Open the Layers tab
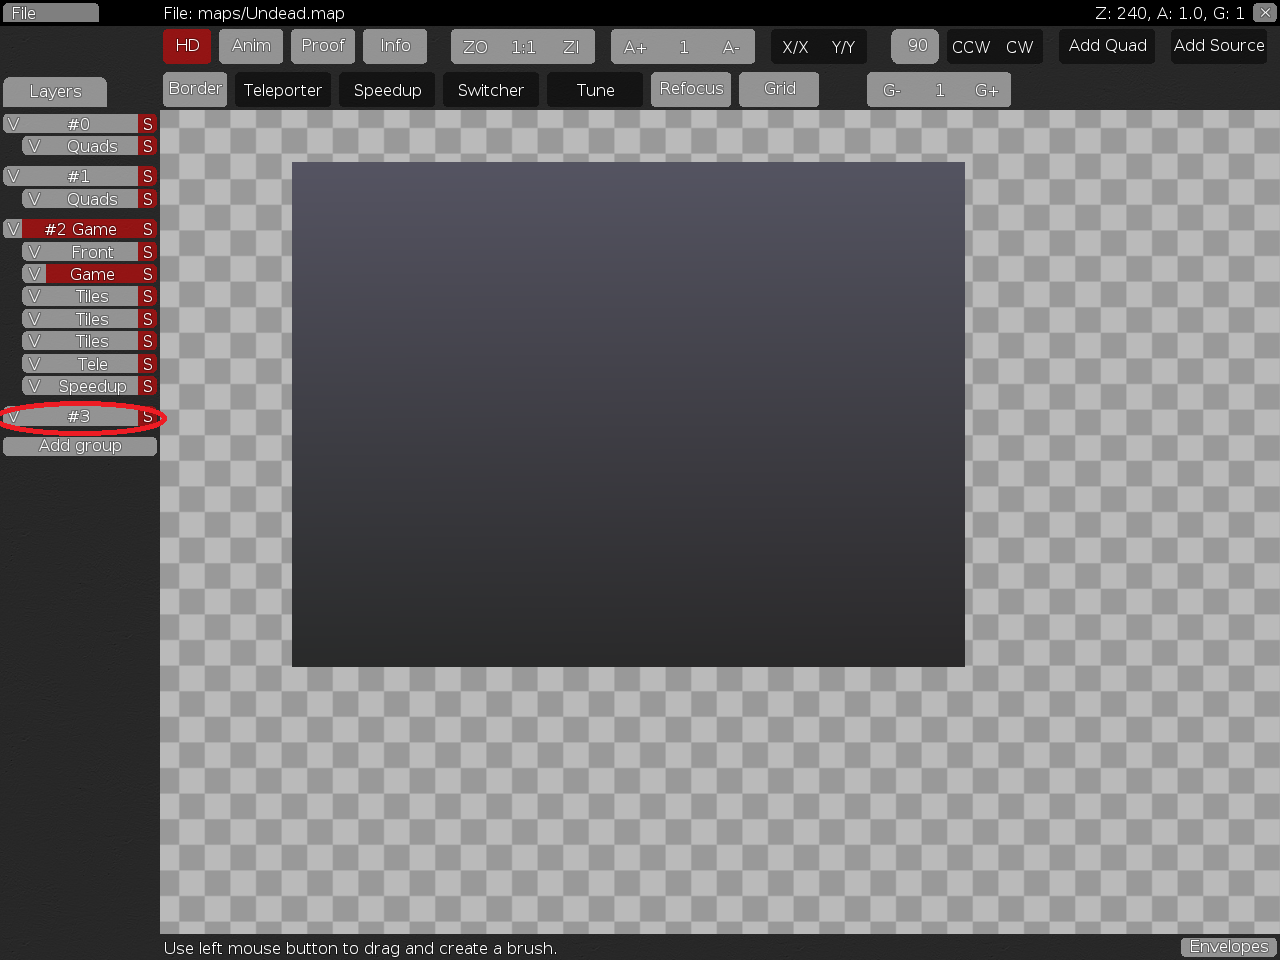The image size is (1280, 960). click(55, 92)
